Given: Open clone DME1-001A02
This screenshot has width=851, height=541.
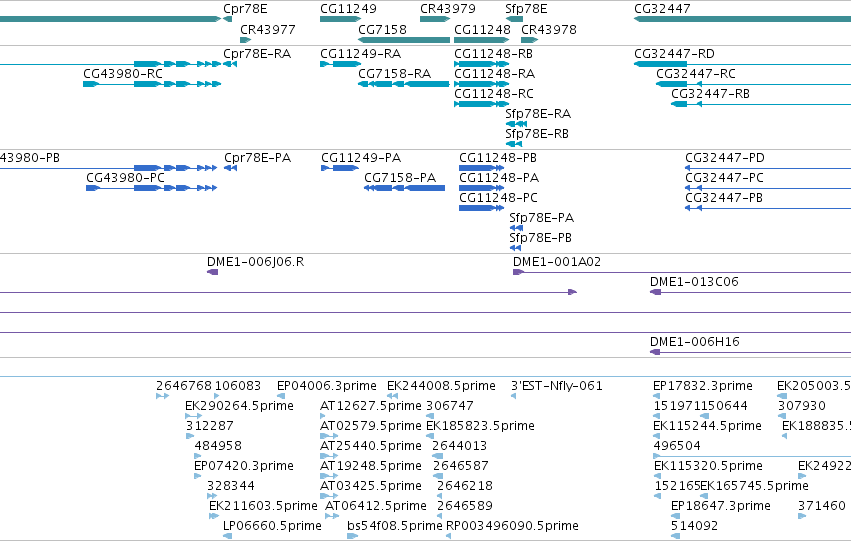Looking at the screenshot, I should point(557,262).
